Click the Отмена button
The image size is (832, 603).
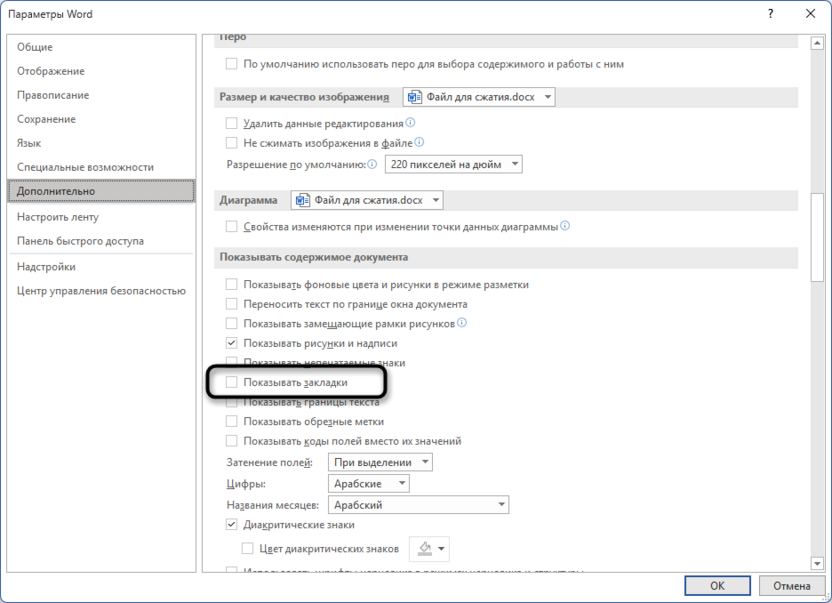pyautogui.click(x=792, y=585)
